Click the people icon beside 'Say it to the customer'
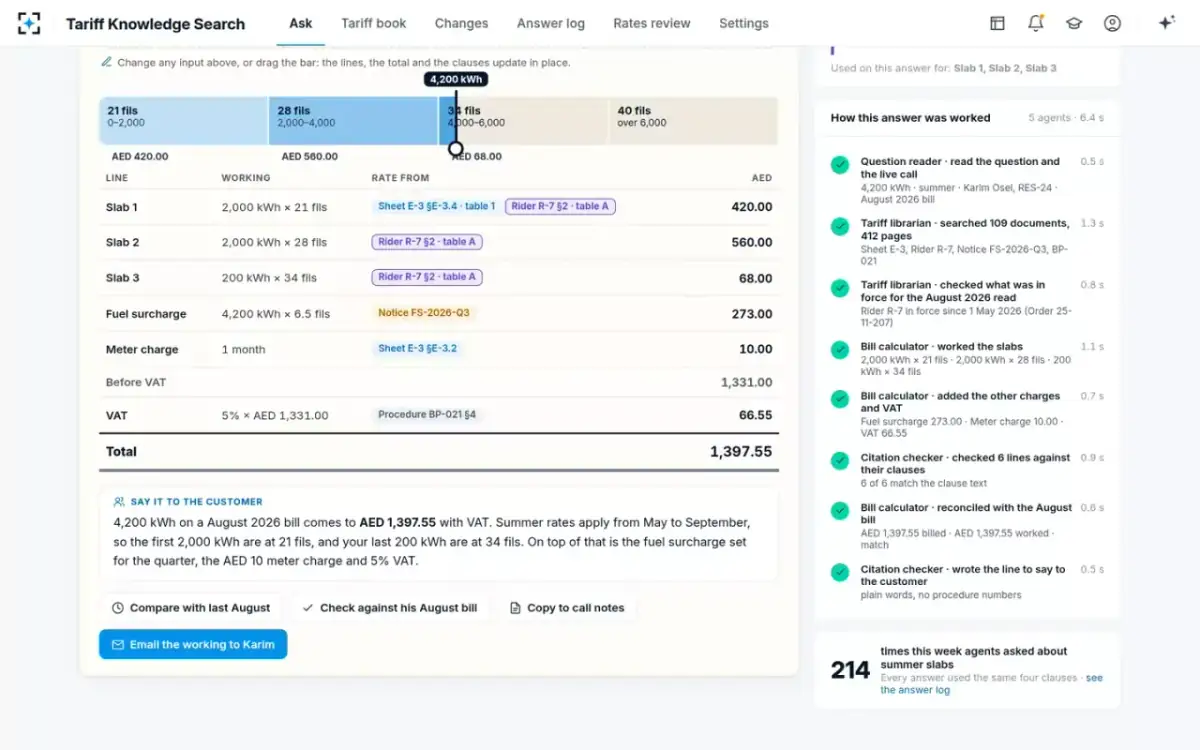1200x750 pixels. (x=119, y=502)
